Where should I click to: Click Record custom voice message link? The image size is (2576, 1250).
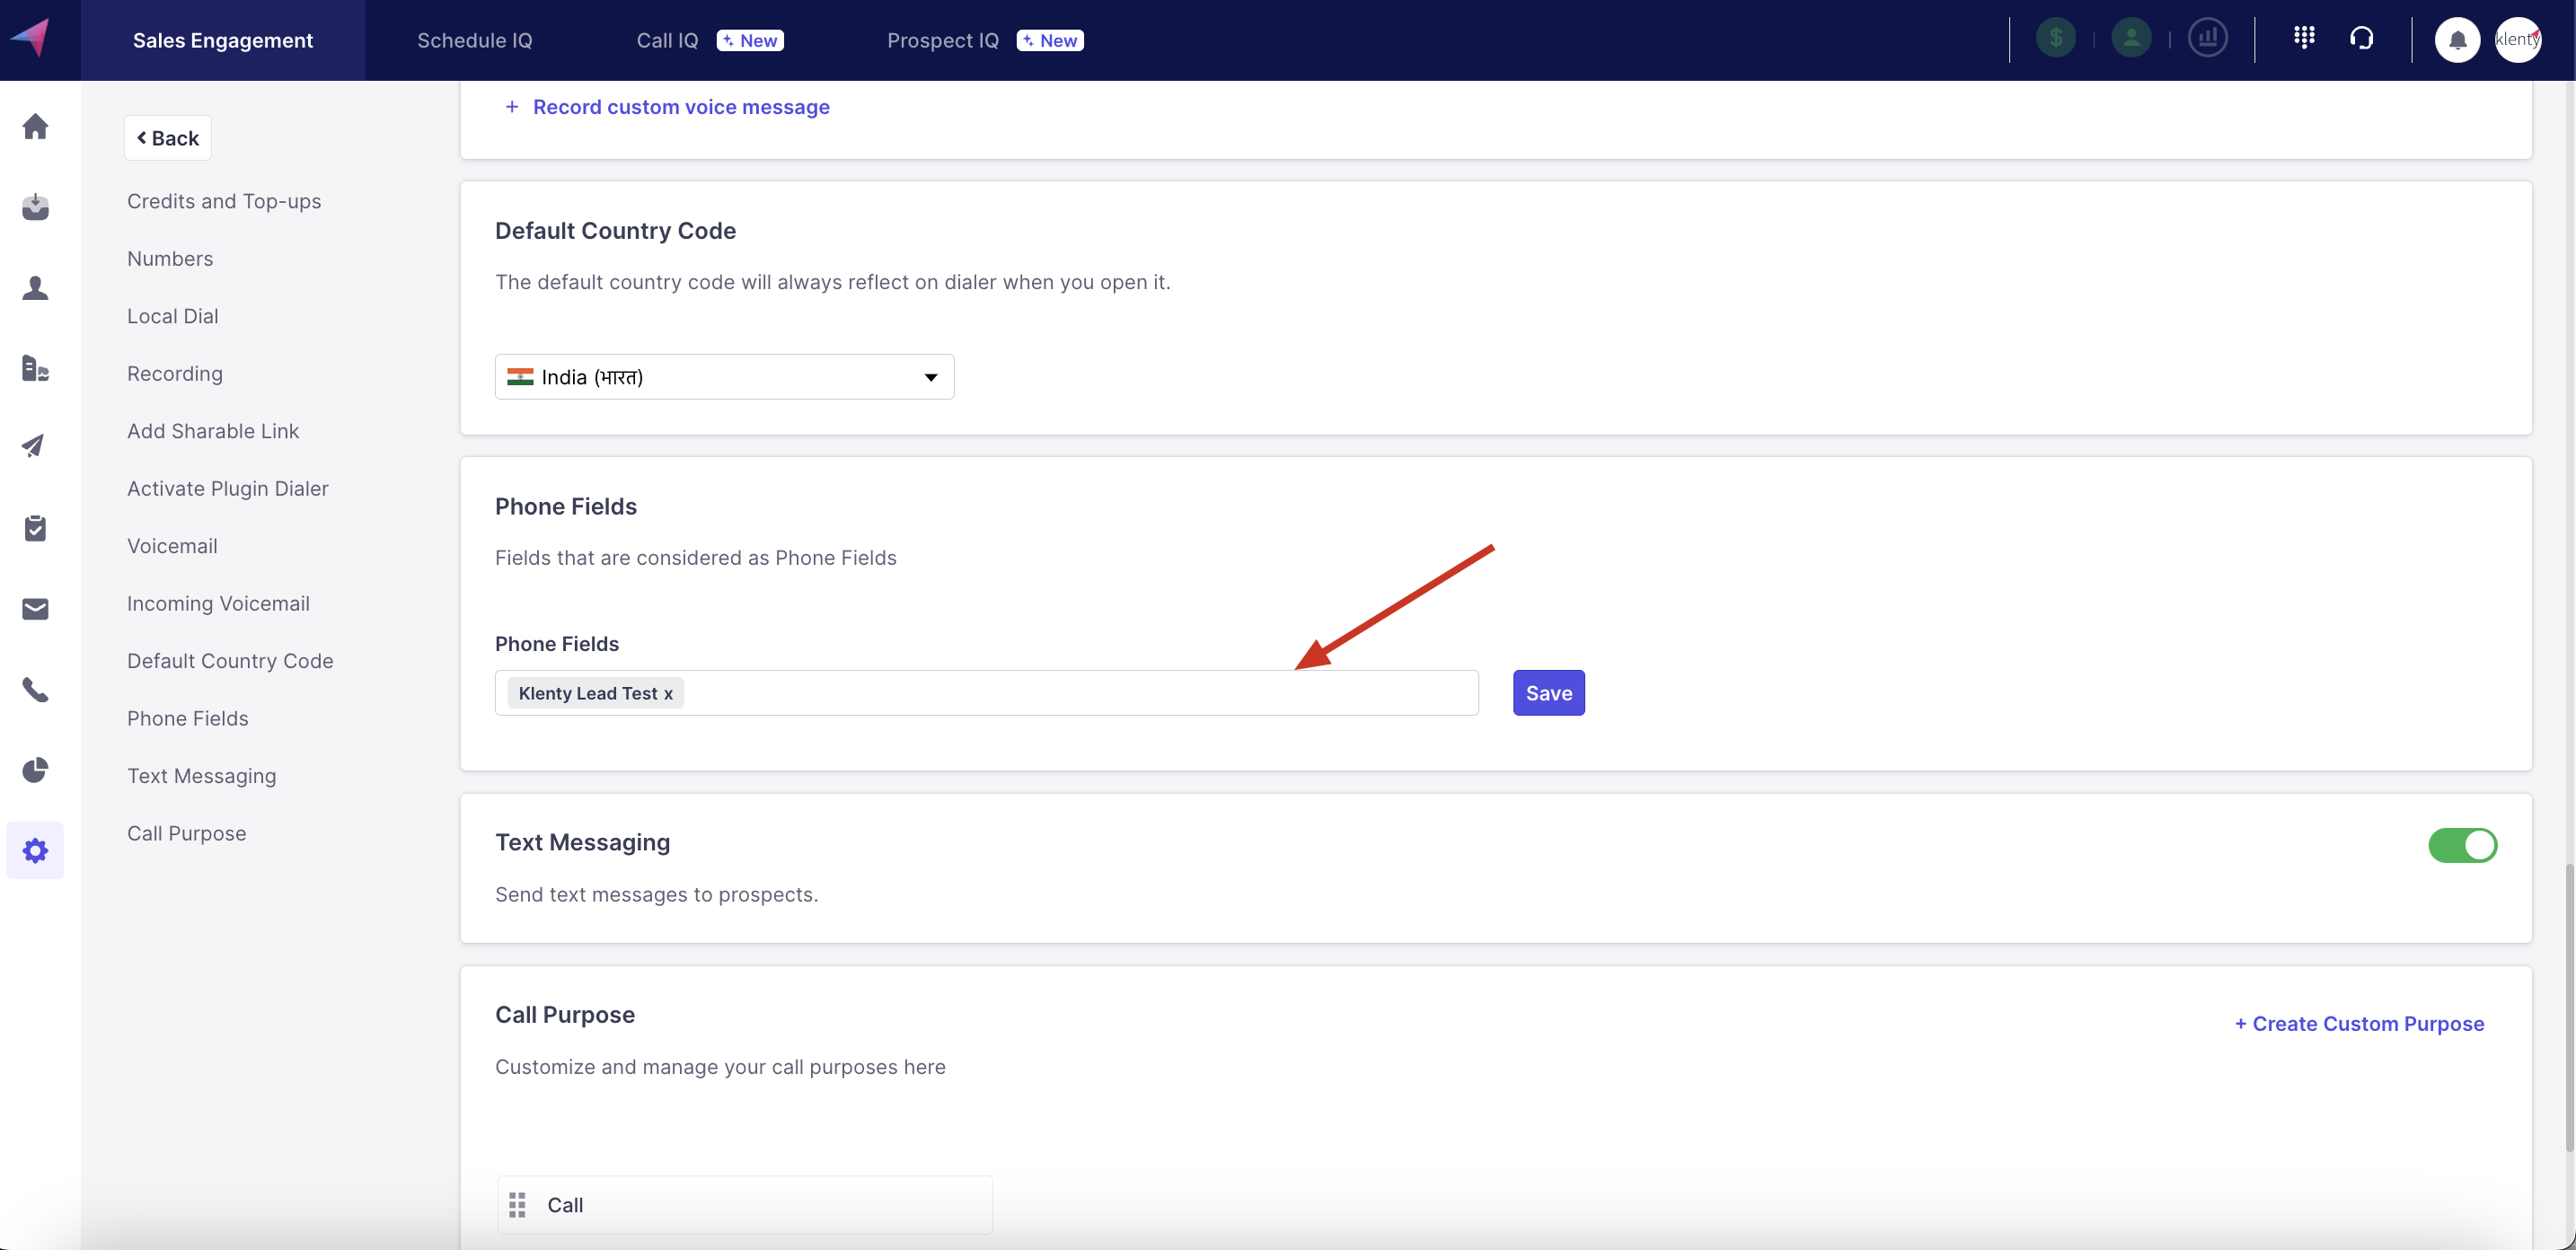click(680, 107)
